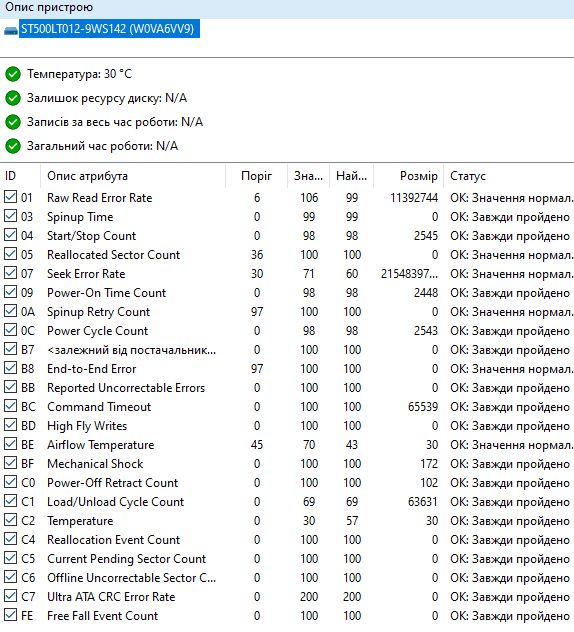Click the Температура: 30 °C status line
The height and width of the screenshot is (632, 574).
pyautogui.click(x=79, y=74)
